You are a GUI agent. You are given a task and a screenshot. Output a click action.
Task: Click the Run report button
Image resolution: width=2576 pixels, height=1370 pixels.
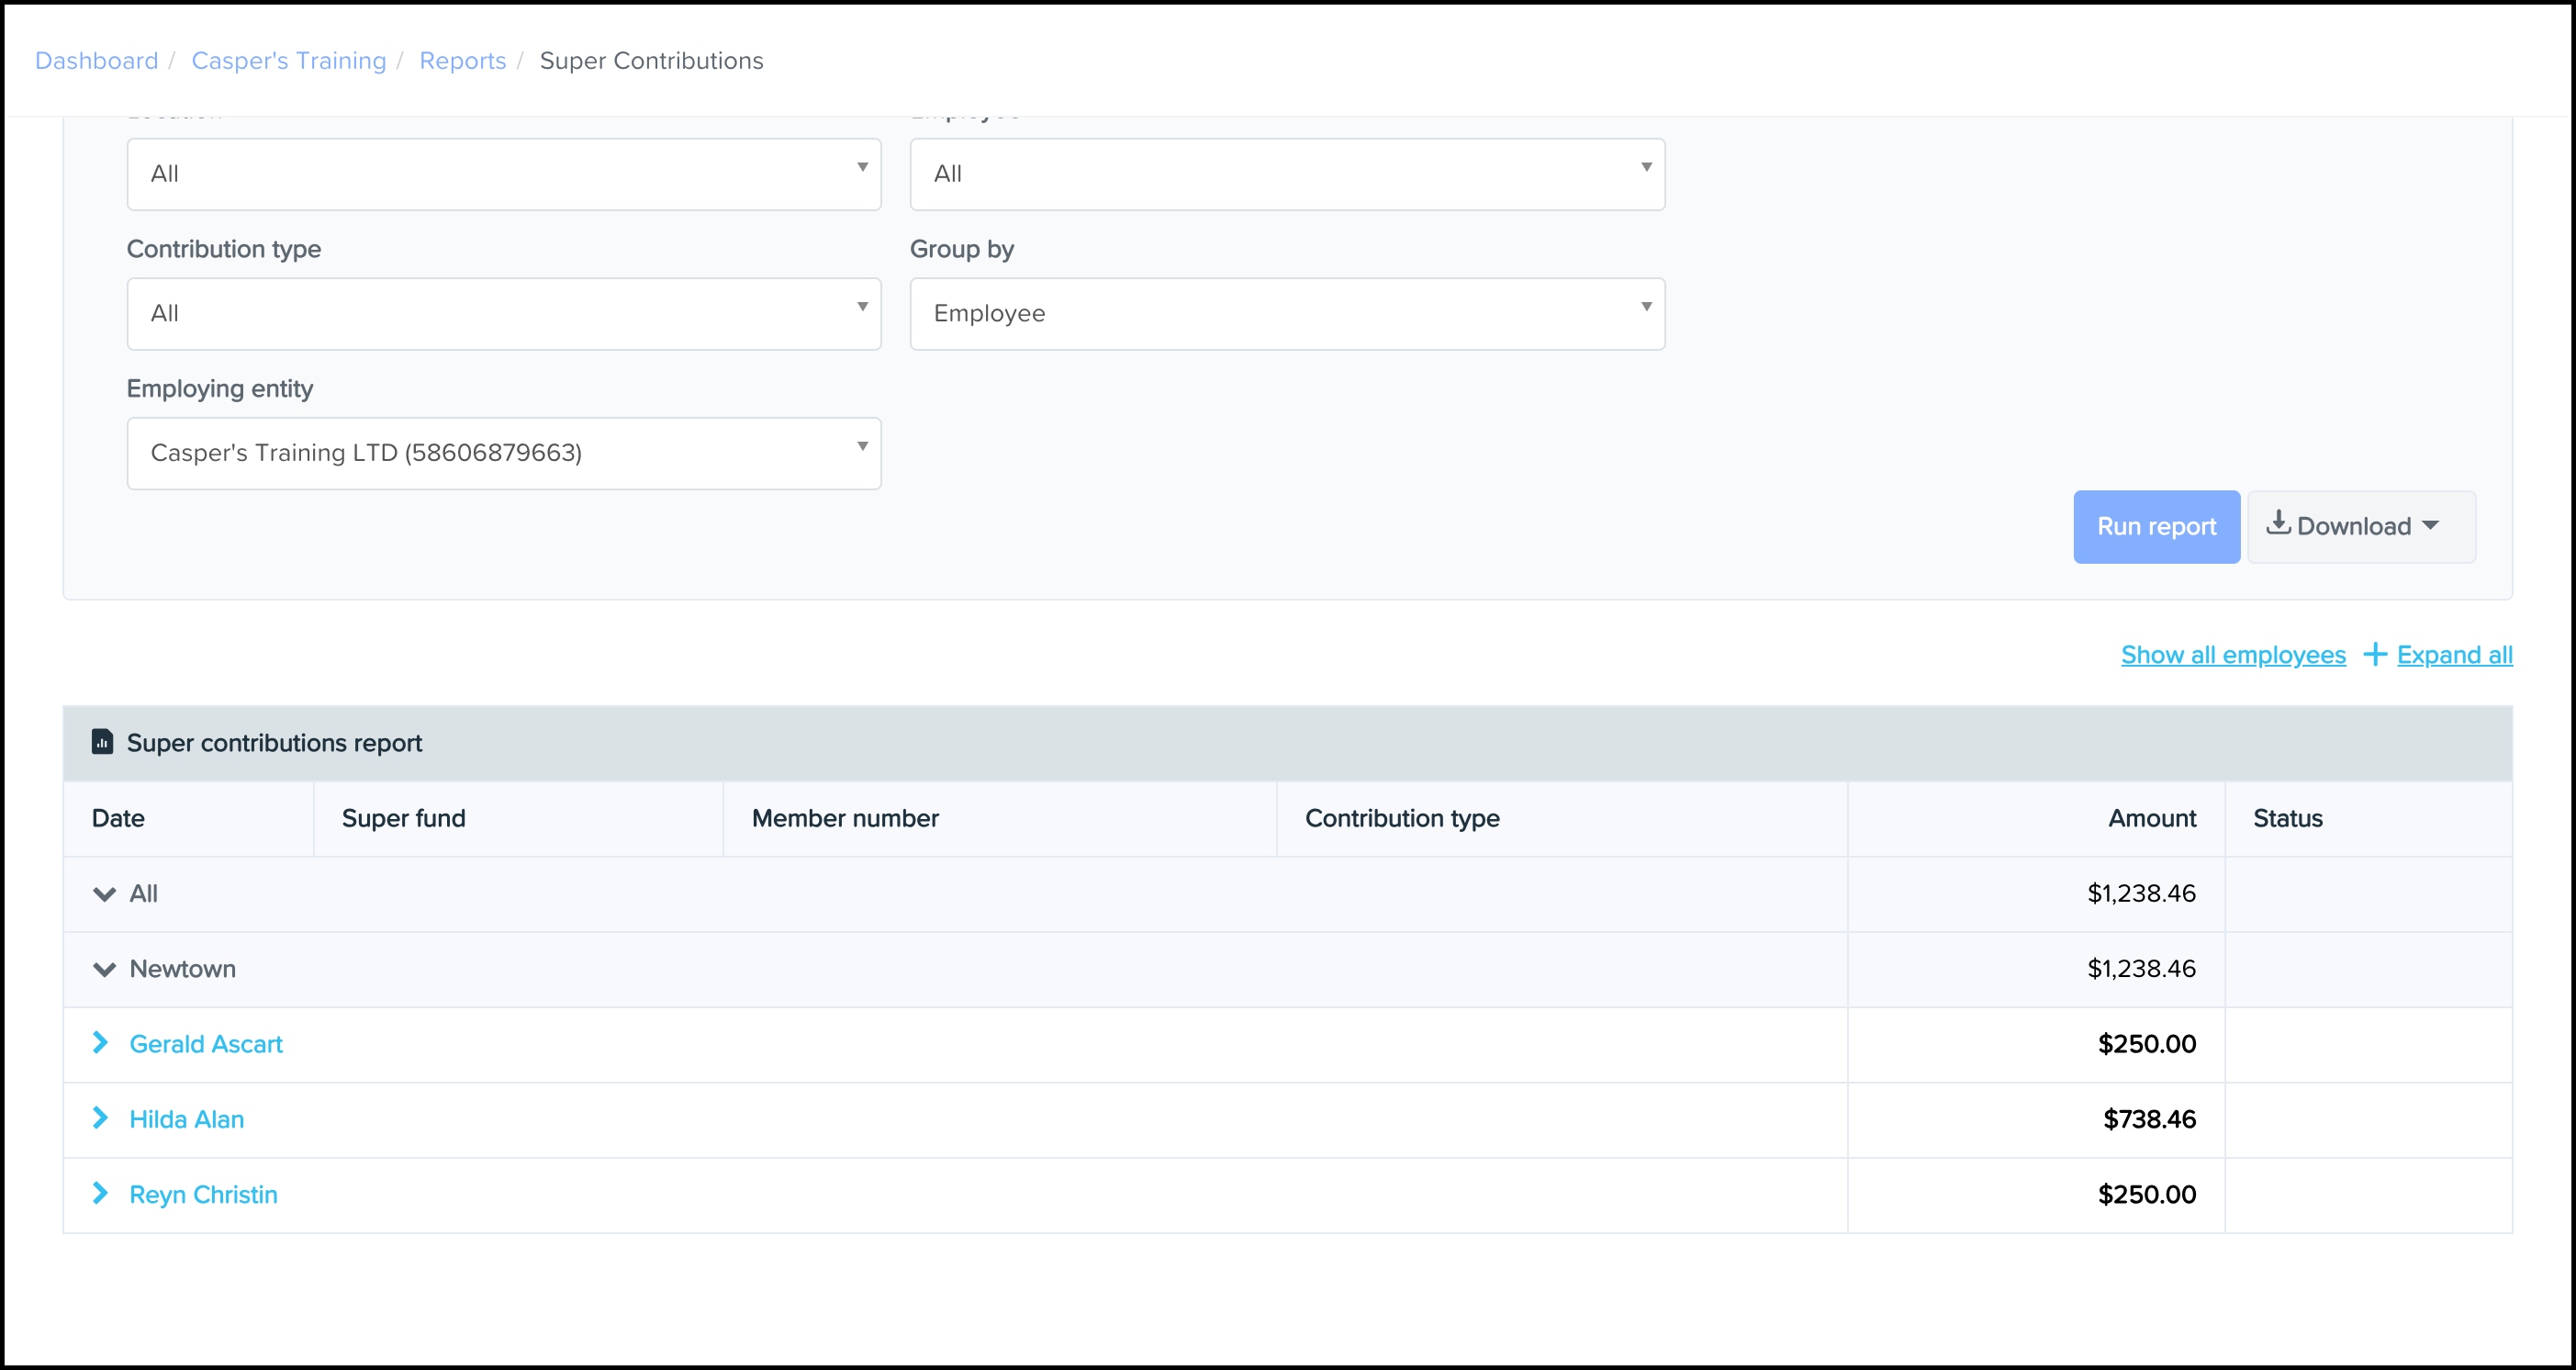point(2156,527)
